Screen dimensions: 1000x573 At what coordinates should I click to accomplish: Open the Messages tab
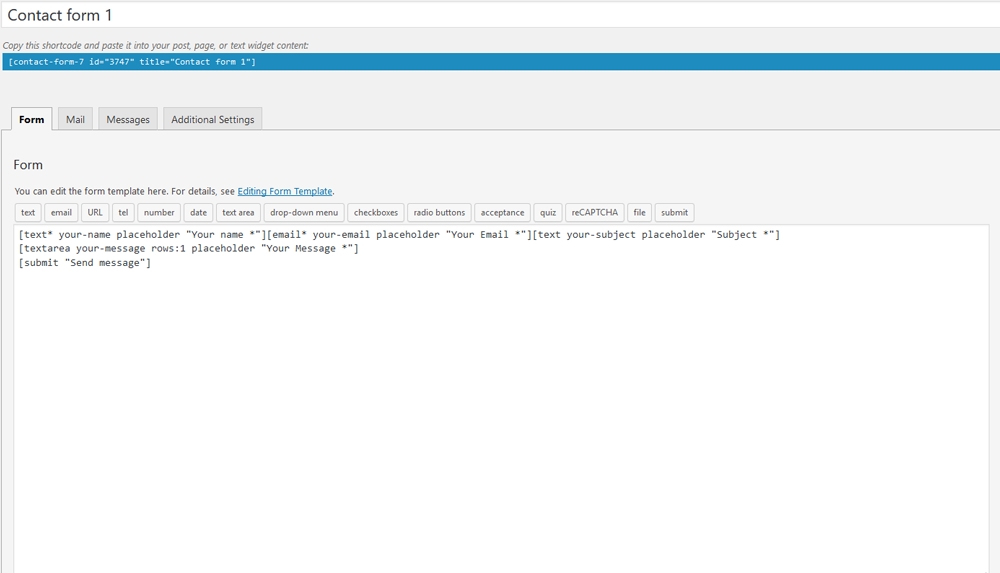tap(128, 119)
